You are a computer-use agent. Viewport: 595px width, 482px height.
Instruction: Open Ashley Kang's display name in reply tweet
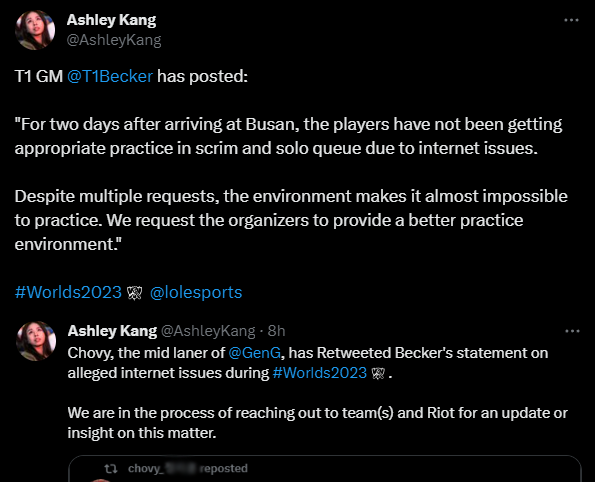(112, 331)
